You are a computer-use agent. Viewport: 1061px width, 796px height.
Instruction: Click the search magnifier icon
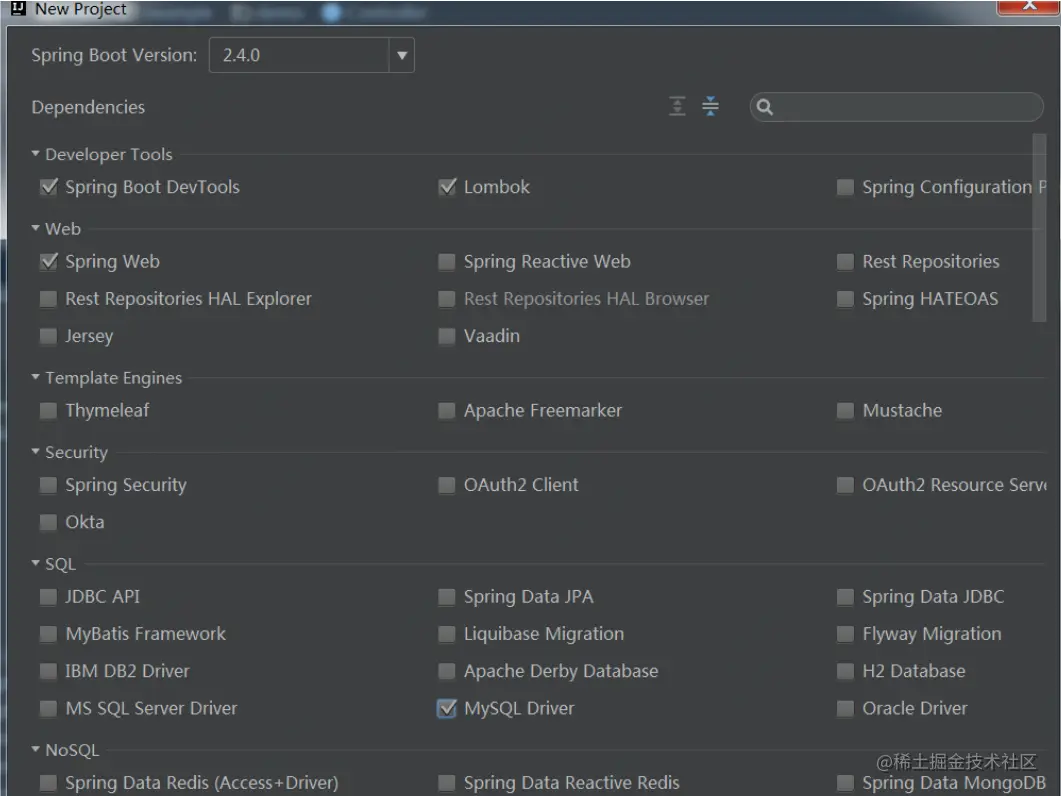coord(765,107)
